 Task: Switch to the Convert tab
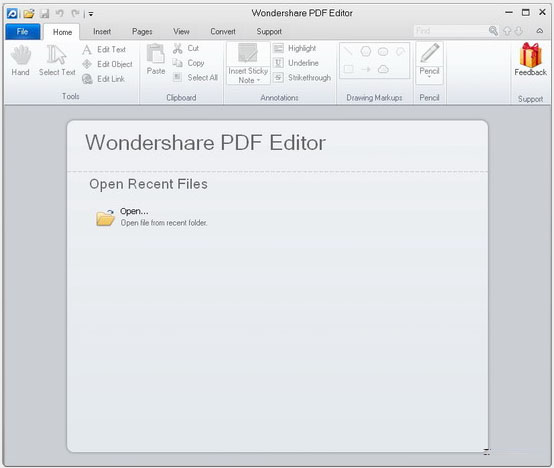(x=223, y=32)
